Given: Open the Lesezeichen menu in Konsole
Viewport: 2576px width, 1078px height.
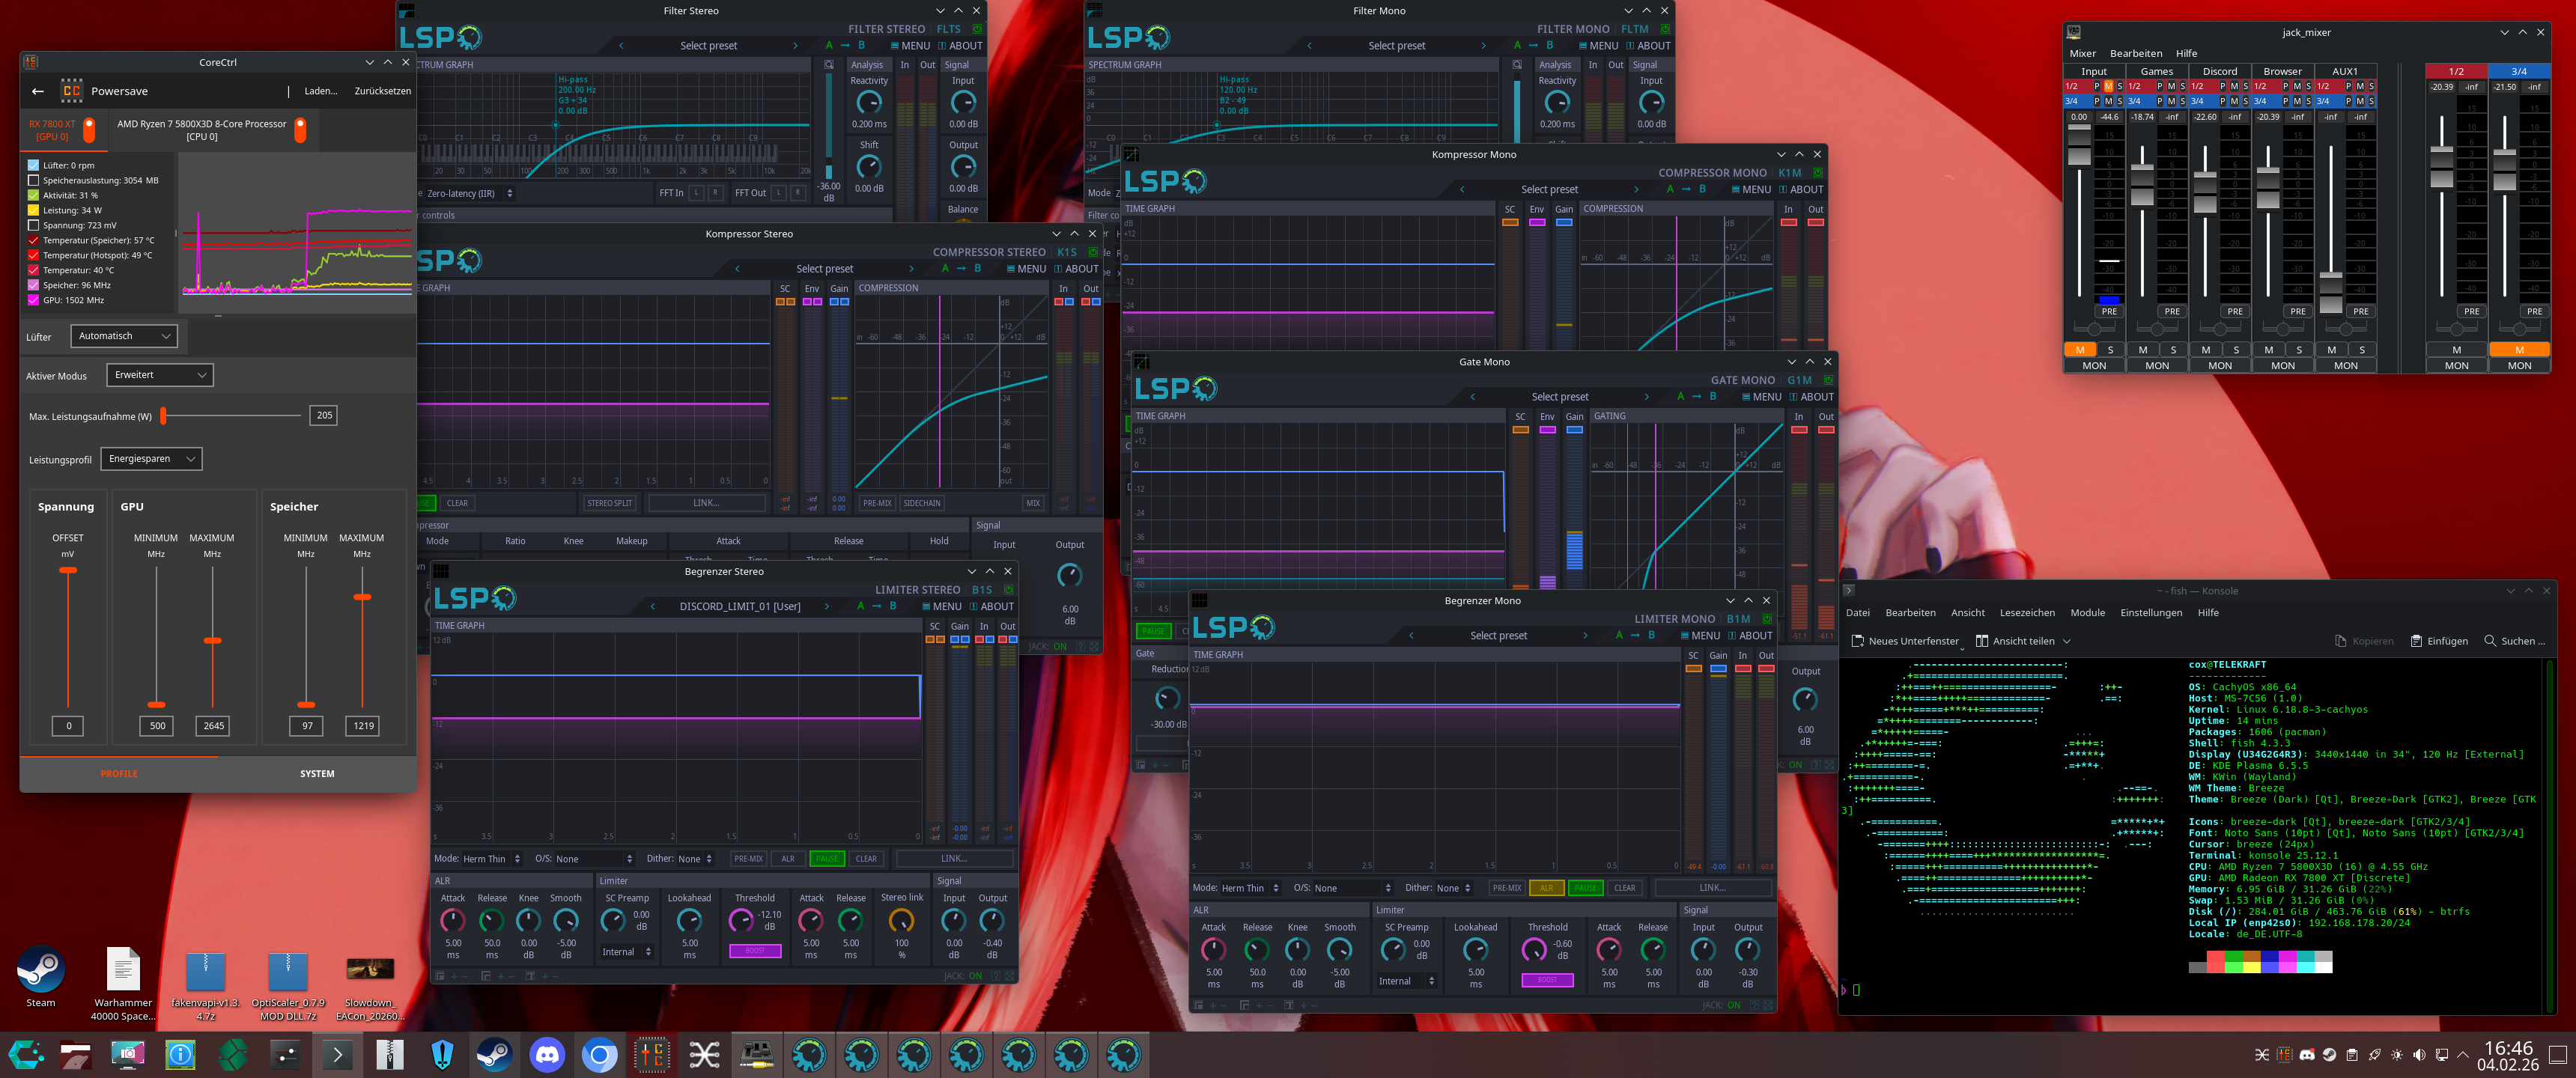Looking at the screenshot, I should [2026, 613].
